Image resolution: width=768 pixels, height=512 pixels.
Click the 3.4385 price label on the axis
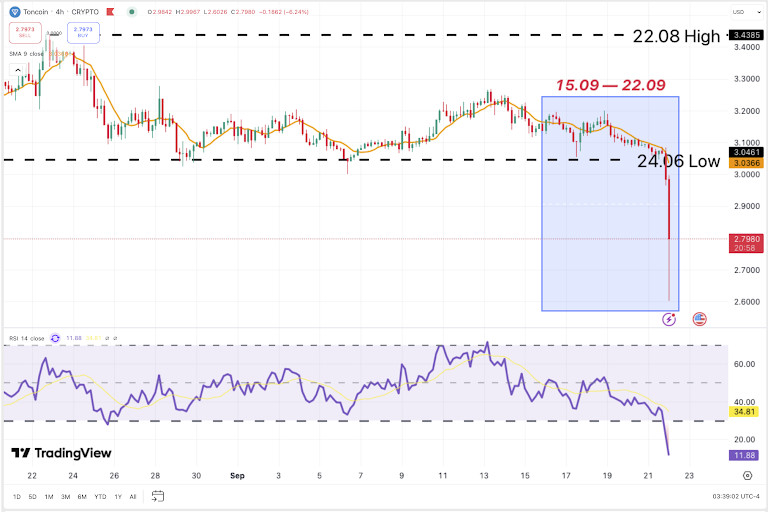coord(746,35)
